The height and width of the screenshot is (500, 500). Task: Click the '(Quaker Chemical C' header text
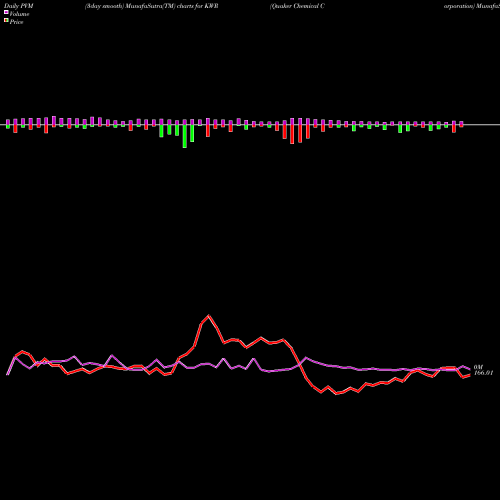click(x=297, y=6)
